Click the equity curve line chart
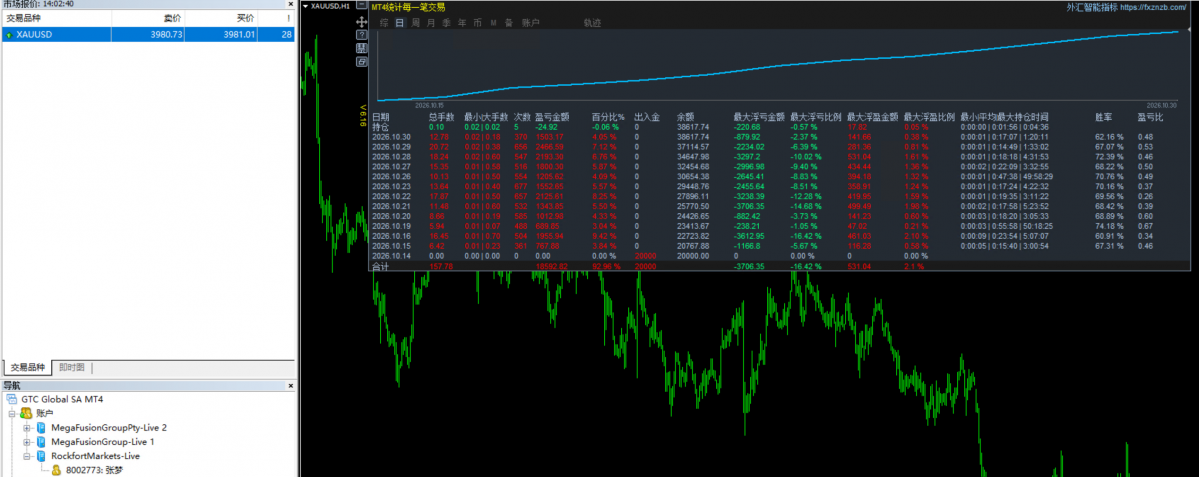Image resolution: width=1199 pixels, height=477 pixels. click(x=780, y=67)
